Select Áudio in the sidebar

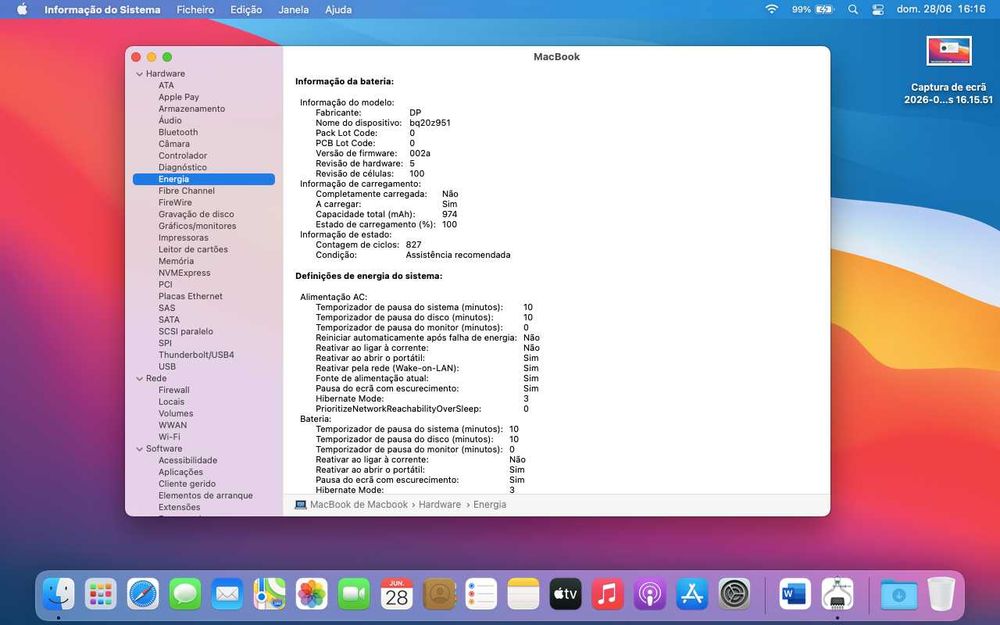click(170, 121)
